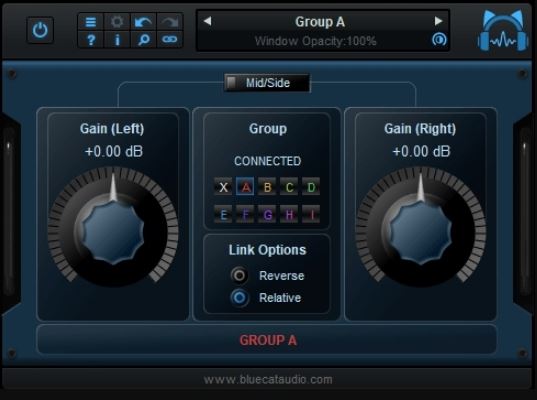
Task: Disconnect group with the X button
Action: tap(223, 187)
